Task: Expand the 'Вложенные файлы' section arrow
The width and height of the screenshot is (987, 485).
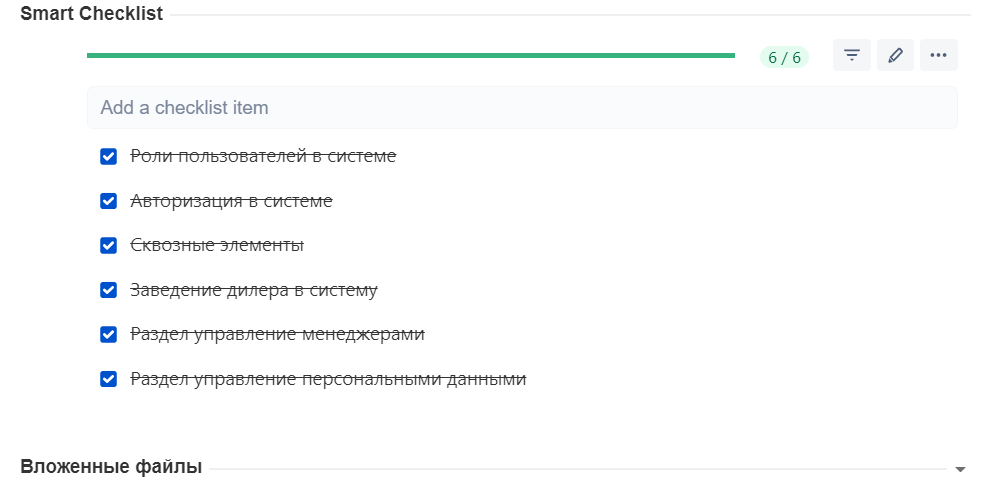Action: pos(960,469)
